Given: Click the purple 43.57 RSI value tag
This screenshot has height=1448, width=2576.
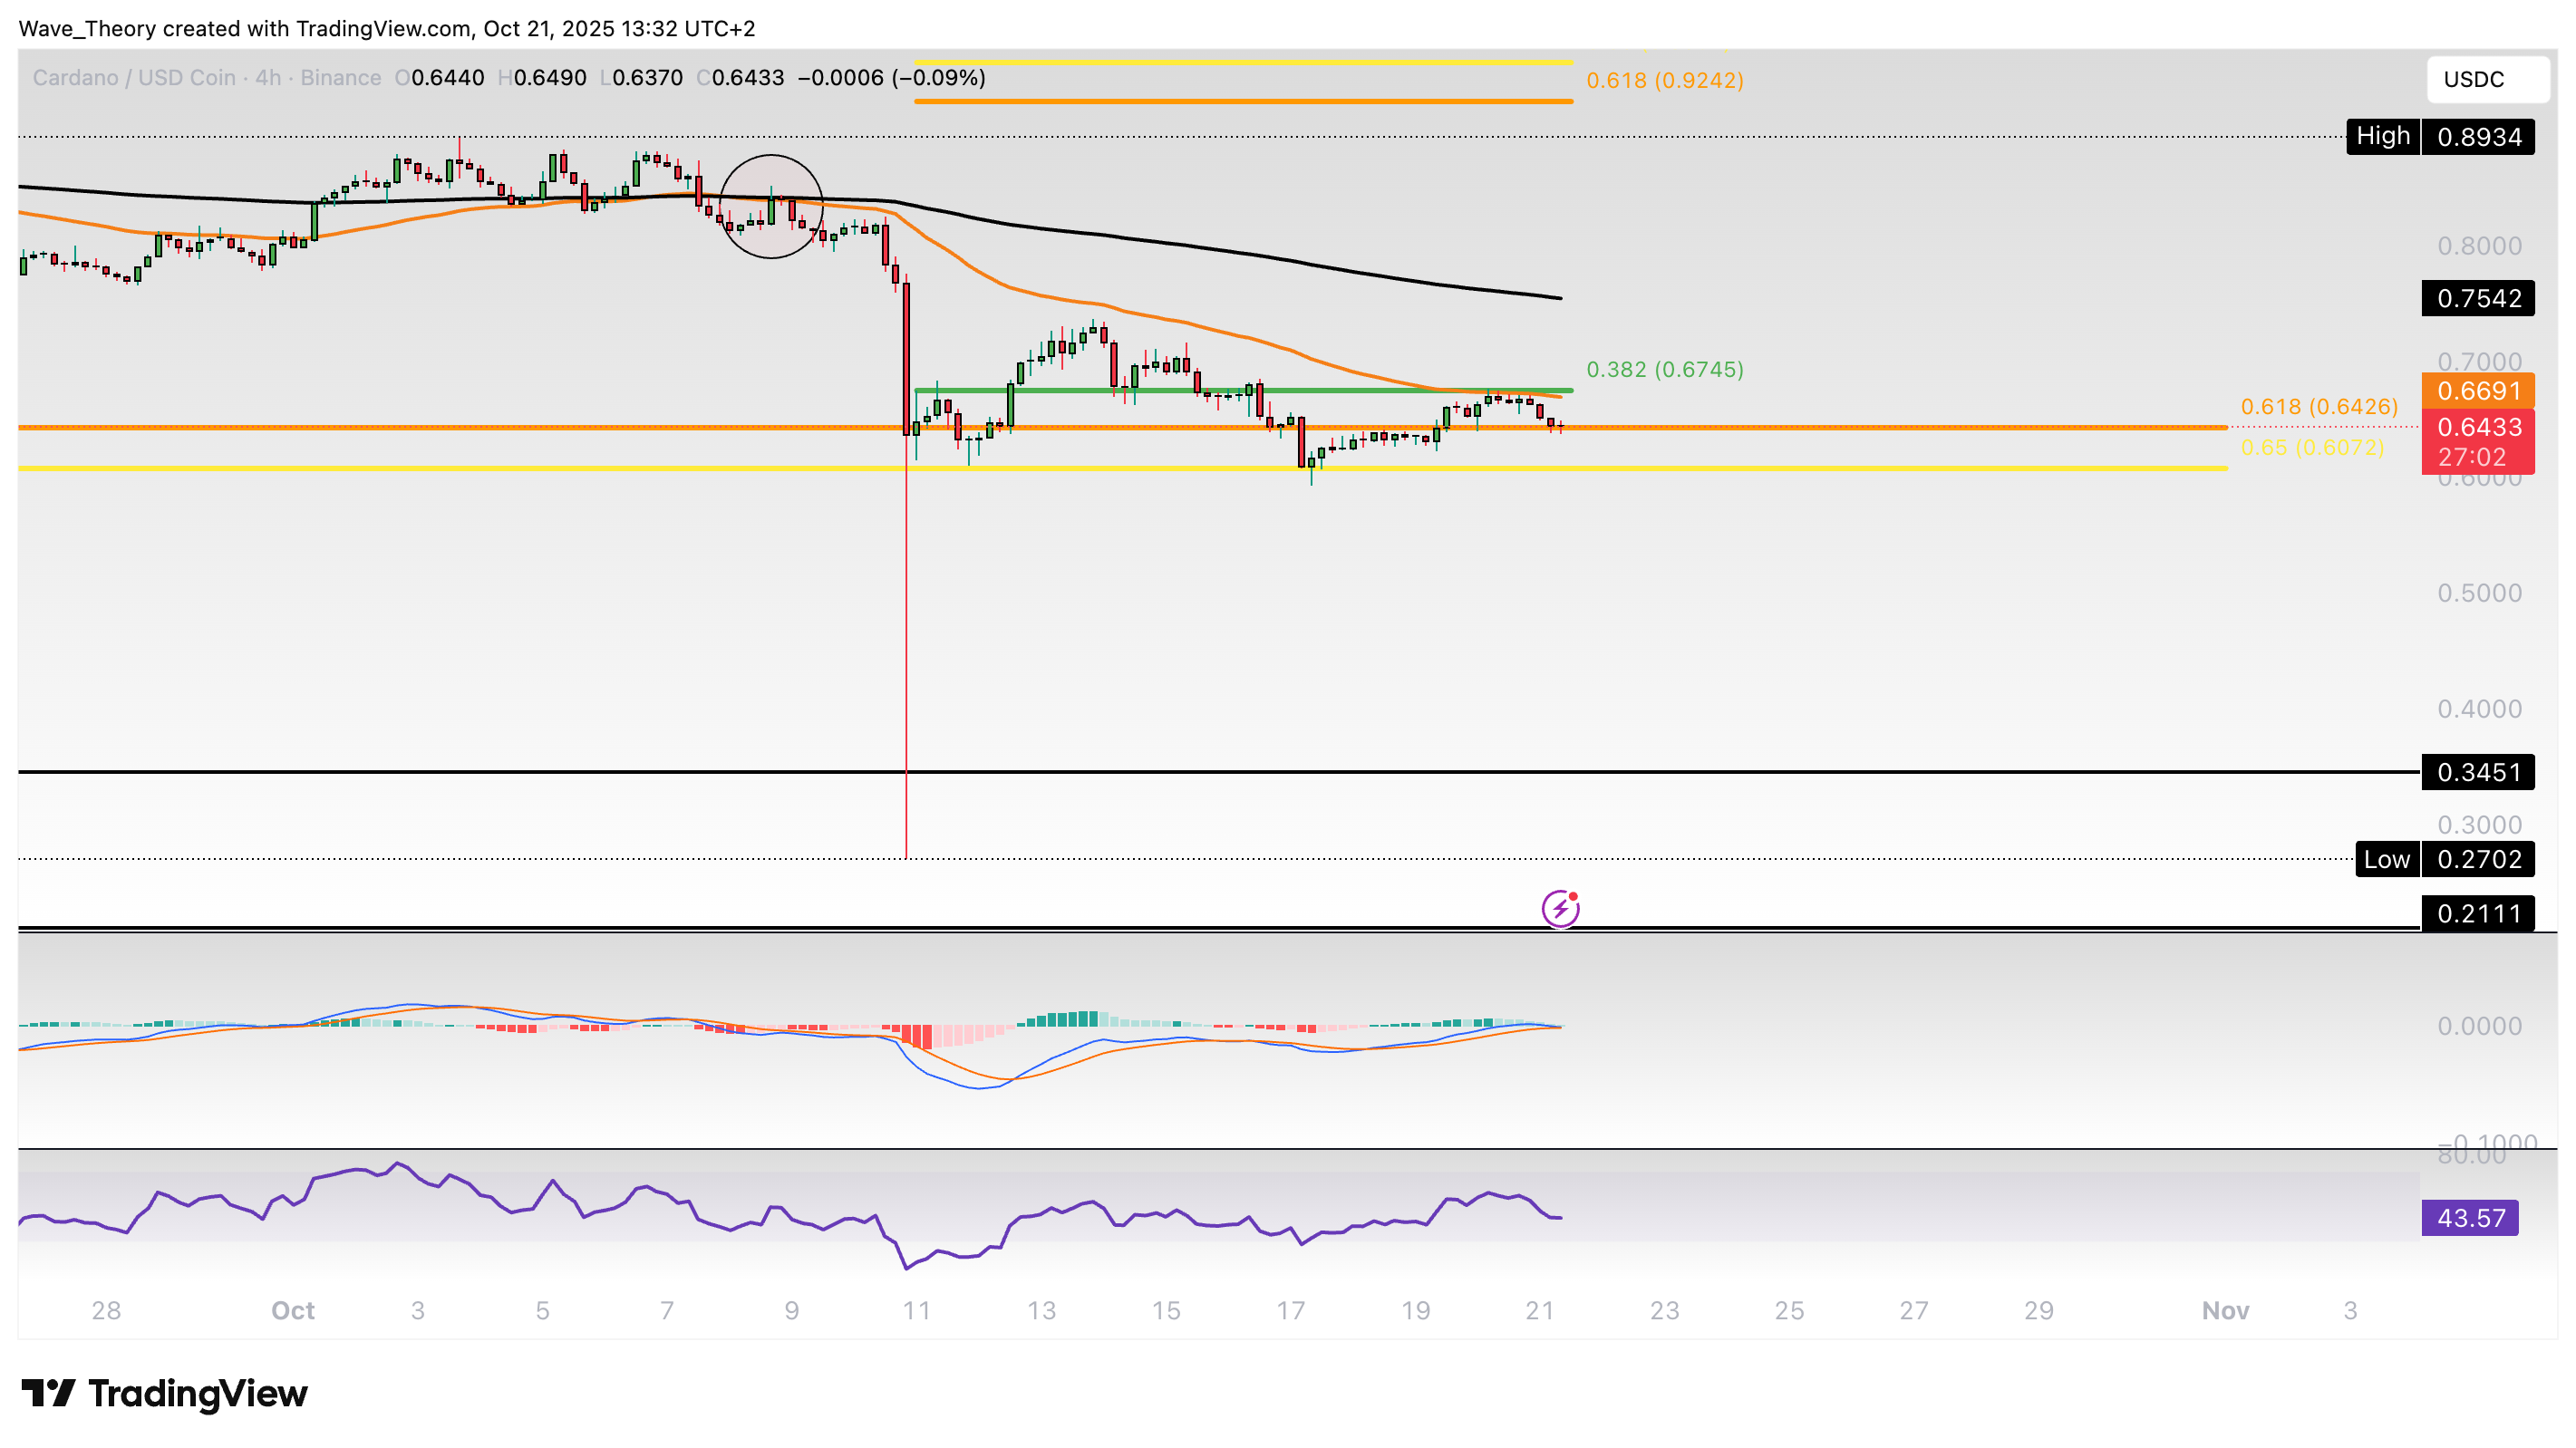Looking at the screenshot, I should point(2470,1218).
